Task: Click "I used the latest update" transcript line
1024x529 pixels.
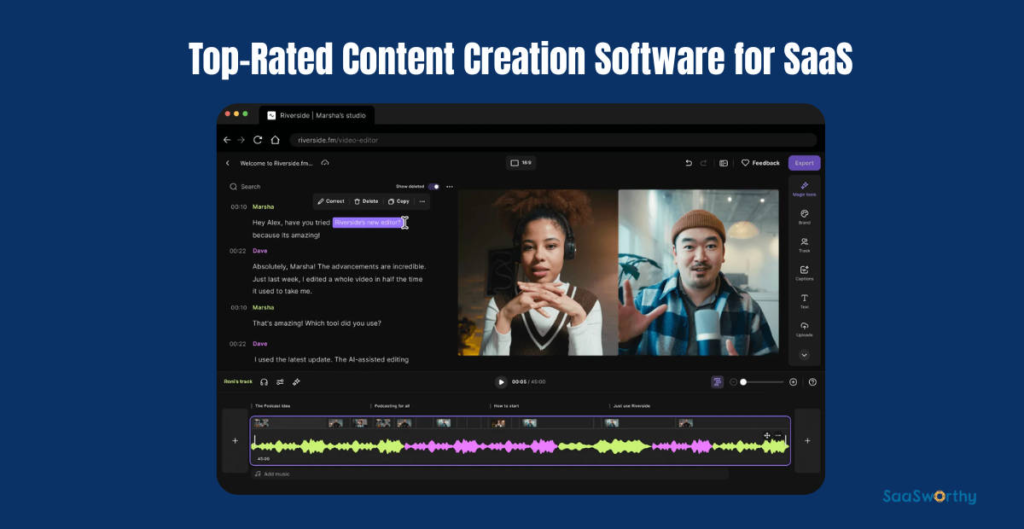Action: (332, 359)
